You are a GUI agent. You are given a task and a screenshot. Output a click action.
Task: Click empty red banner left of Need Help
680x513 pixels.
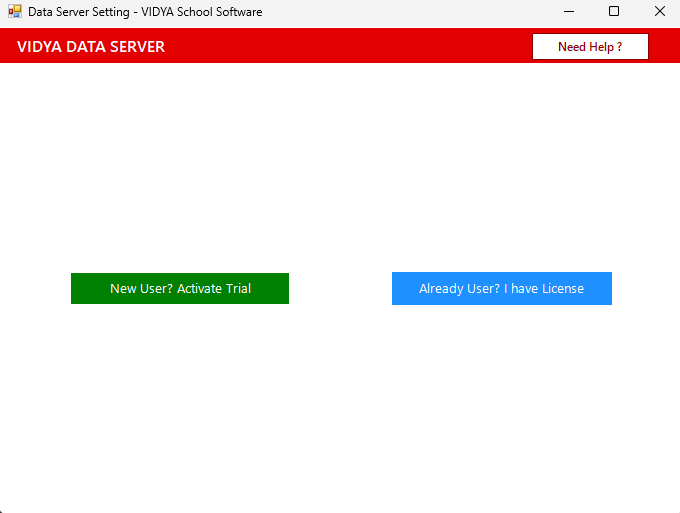[350, 47]
